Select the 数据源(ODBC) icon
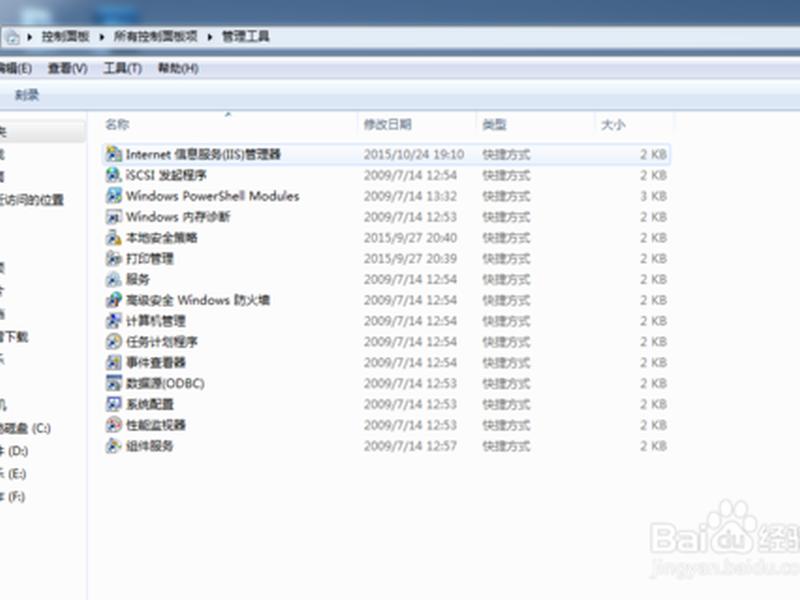800x600 pixels. coord(113,383)
